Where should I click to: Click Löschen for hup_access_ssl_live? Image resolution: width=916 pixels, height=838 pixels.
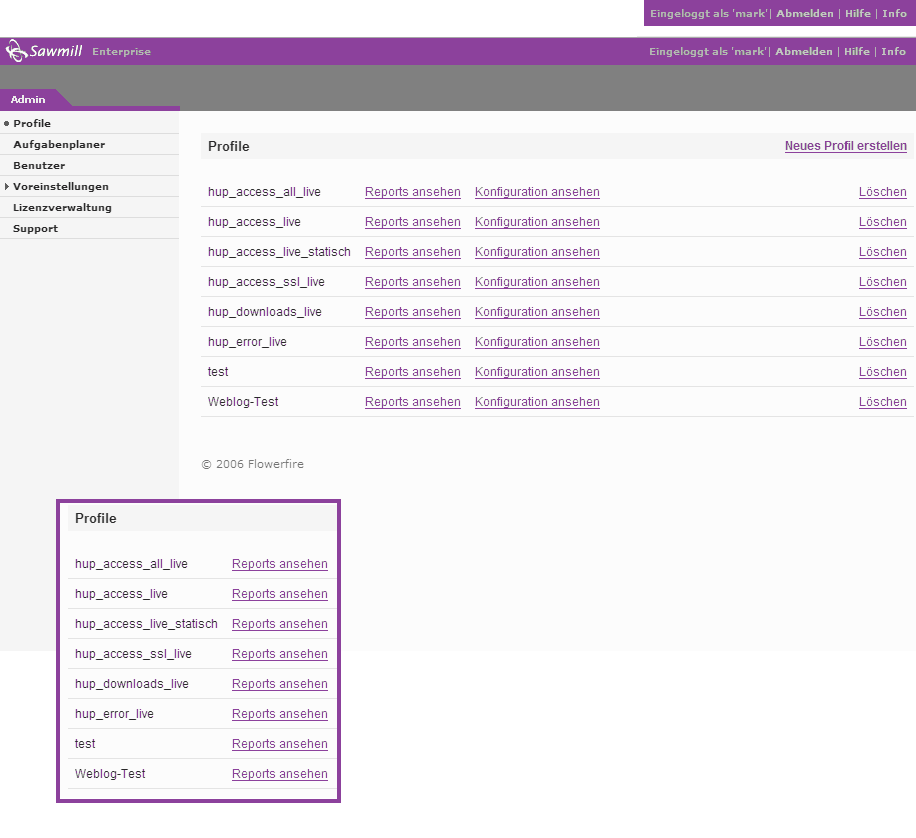coord(882,282)
